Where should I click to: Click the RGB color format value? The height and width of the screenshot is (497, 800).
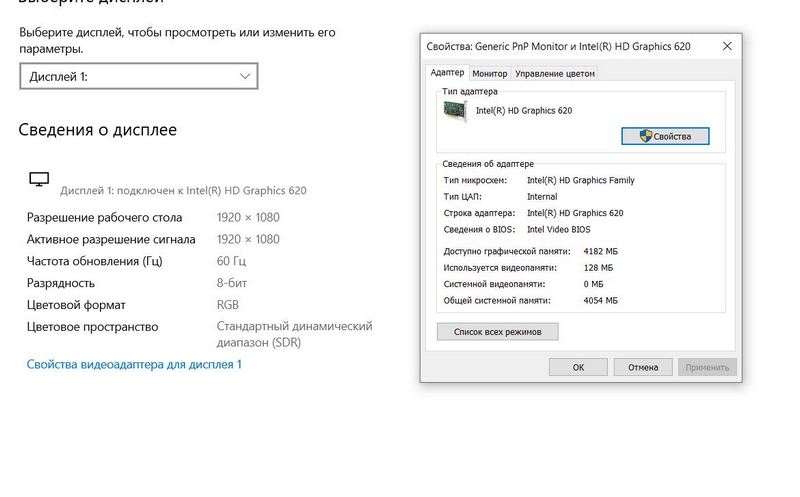click(228, 305)
